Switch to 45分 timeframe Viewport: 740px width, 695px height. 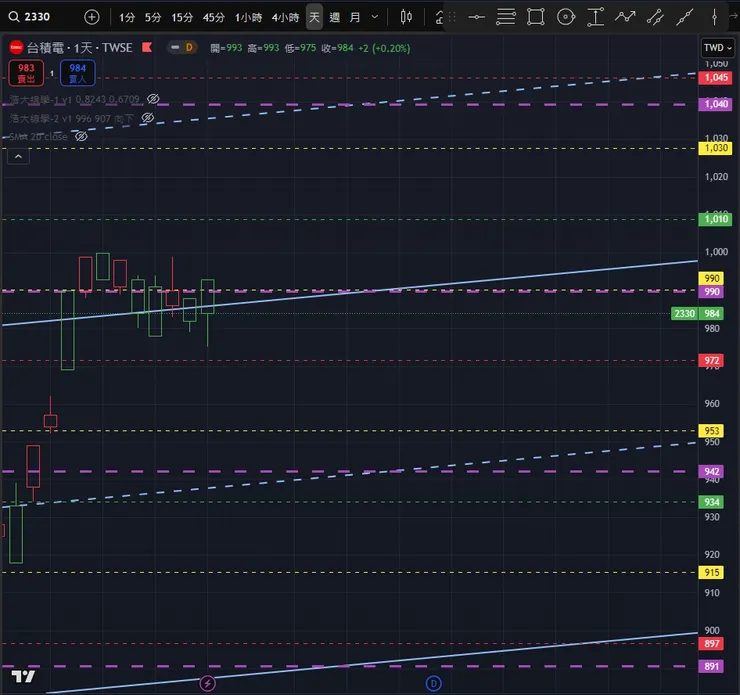pyautogui.click(x=213, y=17)
